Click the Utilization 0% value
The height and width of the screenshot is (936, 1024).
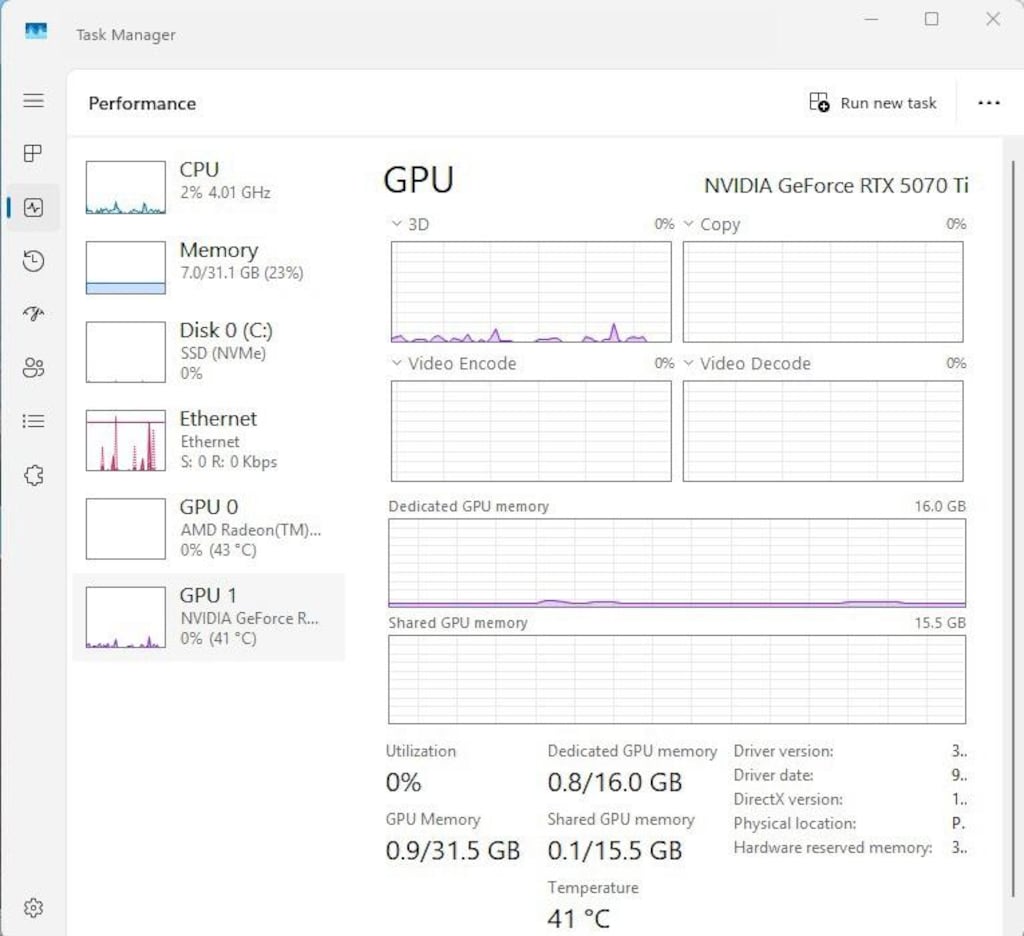coord(403,782)
